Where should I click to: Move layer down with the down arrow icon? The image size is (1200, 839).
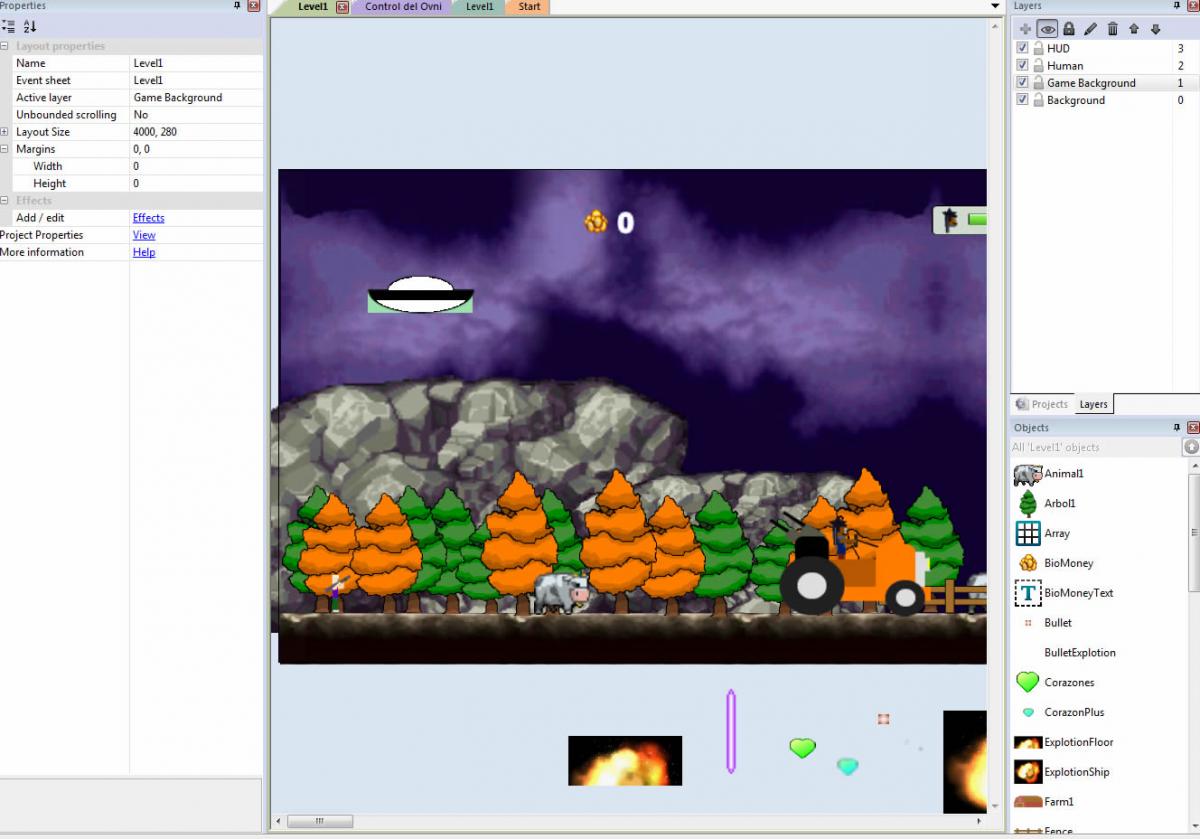pos(1156,29)
